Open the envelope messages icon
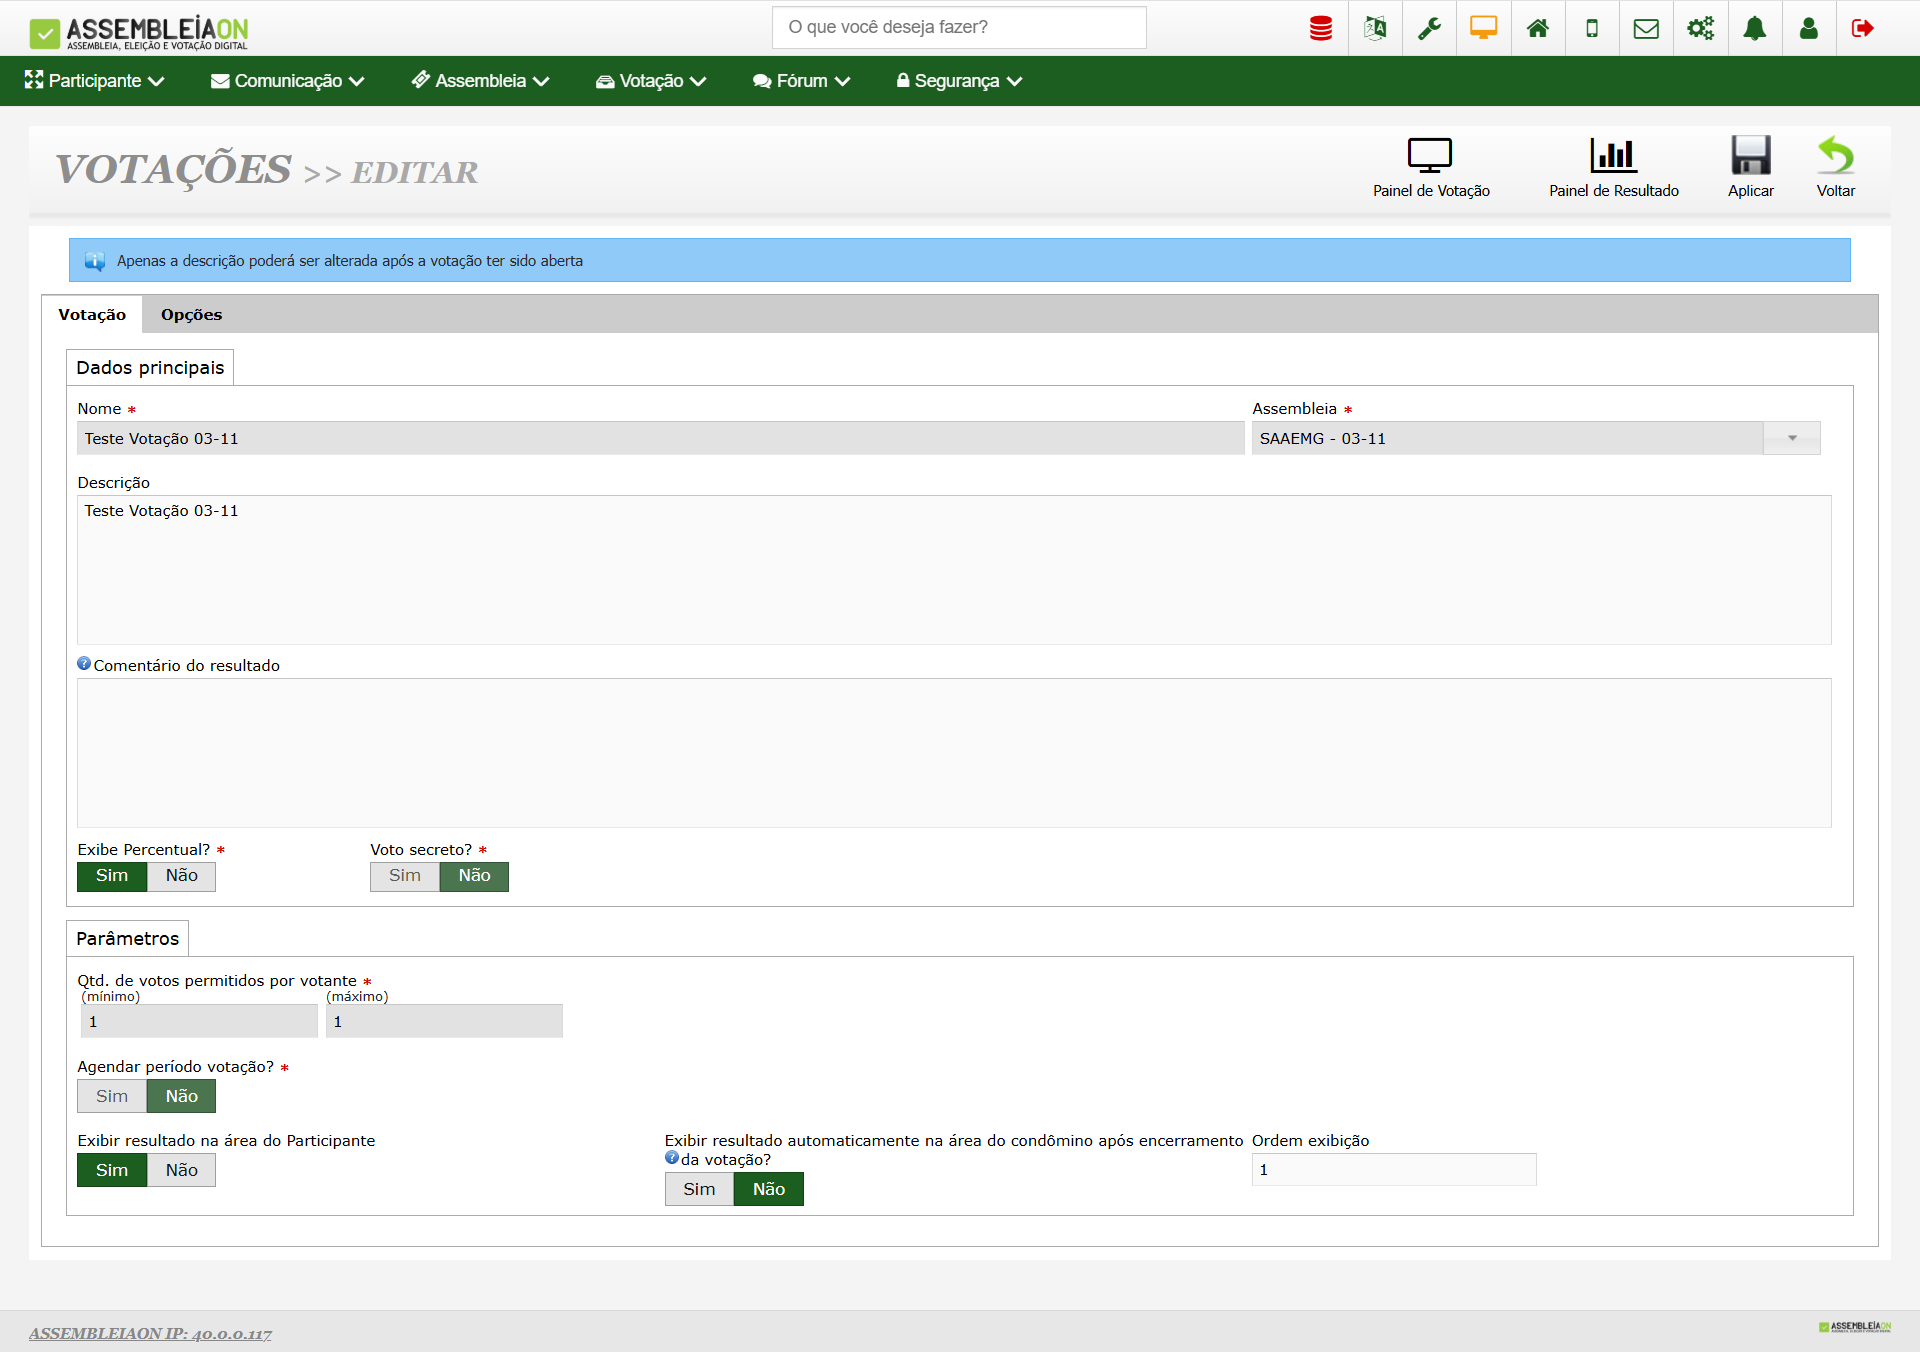The width and height of the screenshot is (1920, 1355). [1646, 28]
